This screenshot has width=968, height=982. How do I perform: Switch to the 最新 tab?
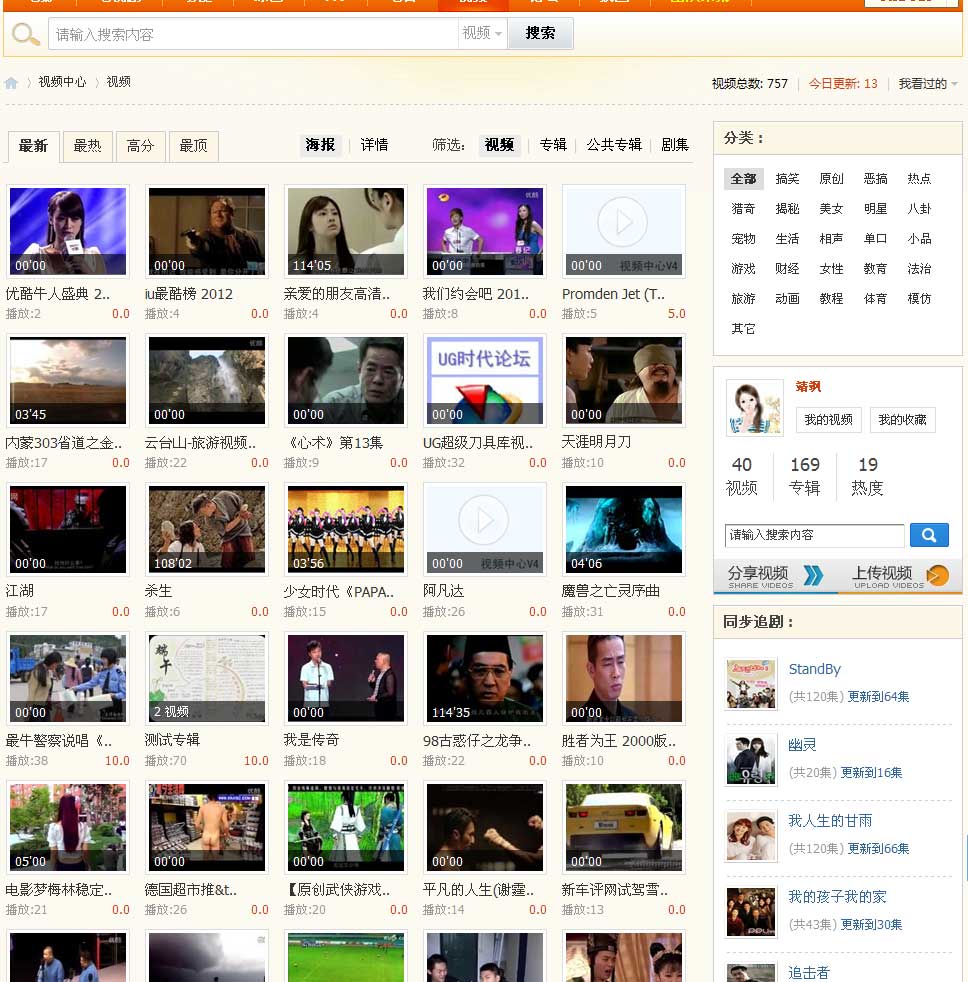[x=34, y=147]
